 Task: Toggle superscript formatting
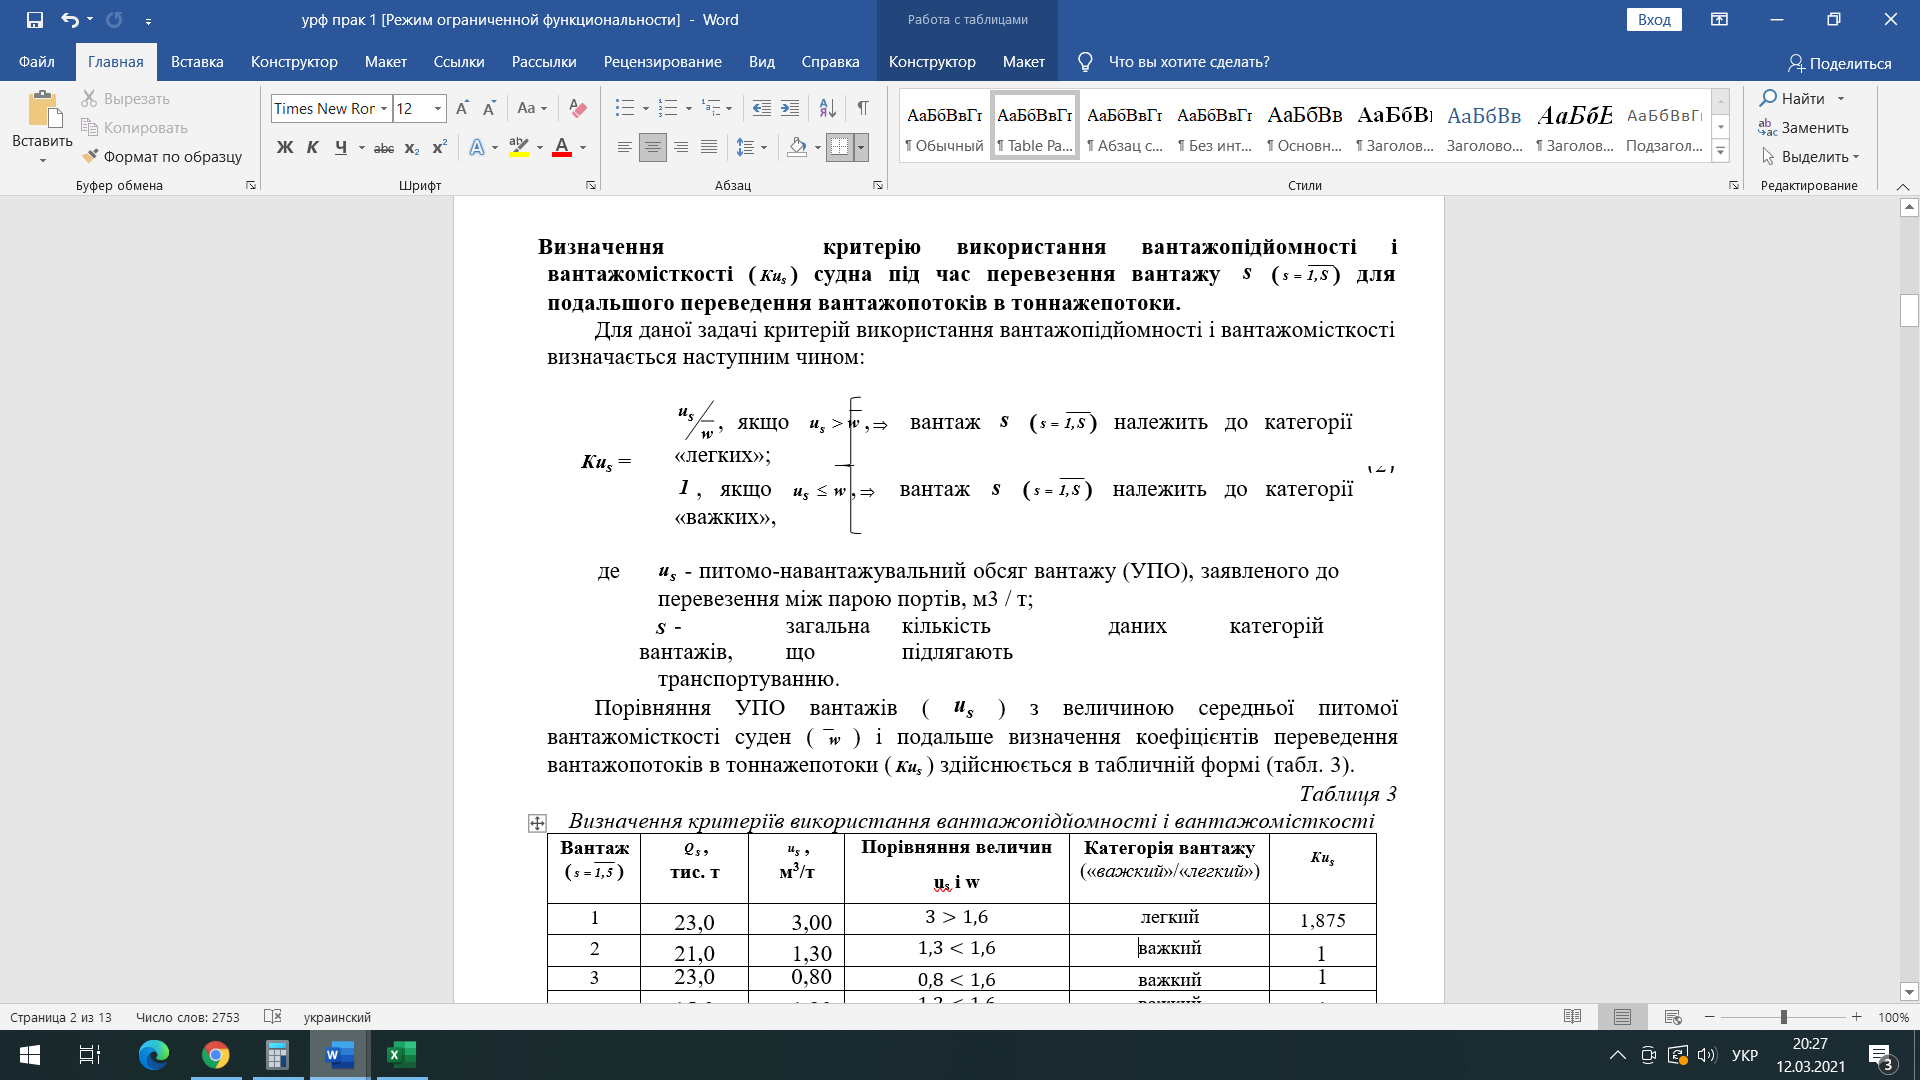coord(439,148)
